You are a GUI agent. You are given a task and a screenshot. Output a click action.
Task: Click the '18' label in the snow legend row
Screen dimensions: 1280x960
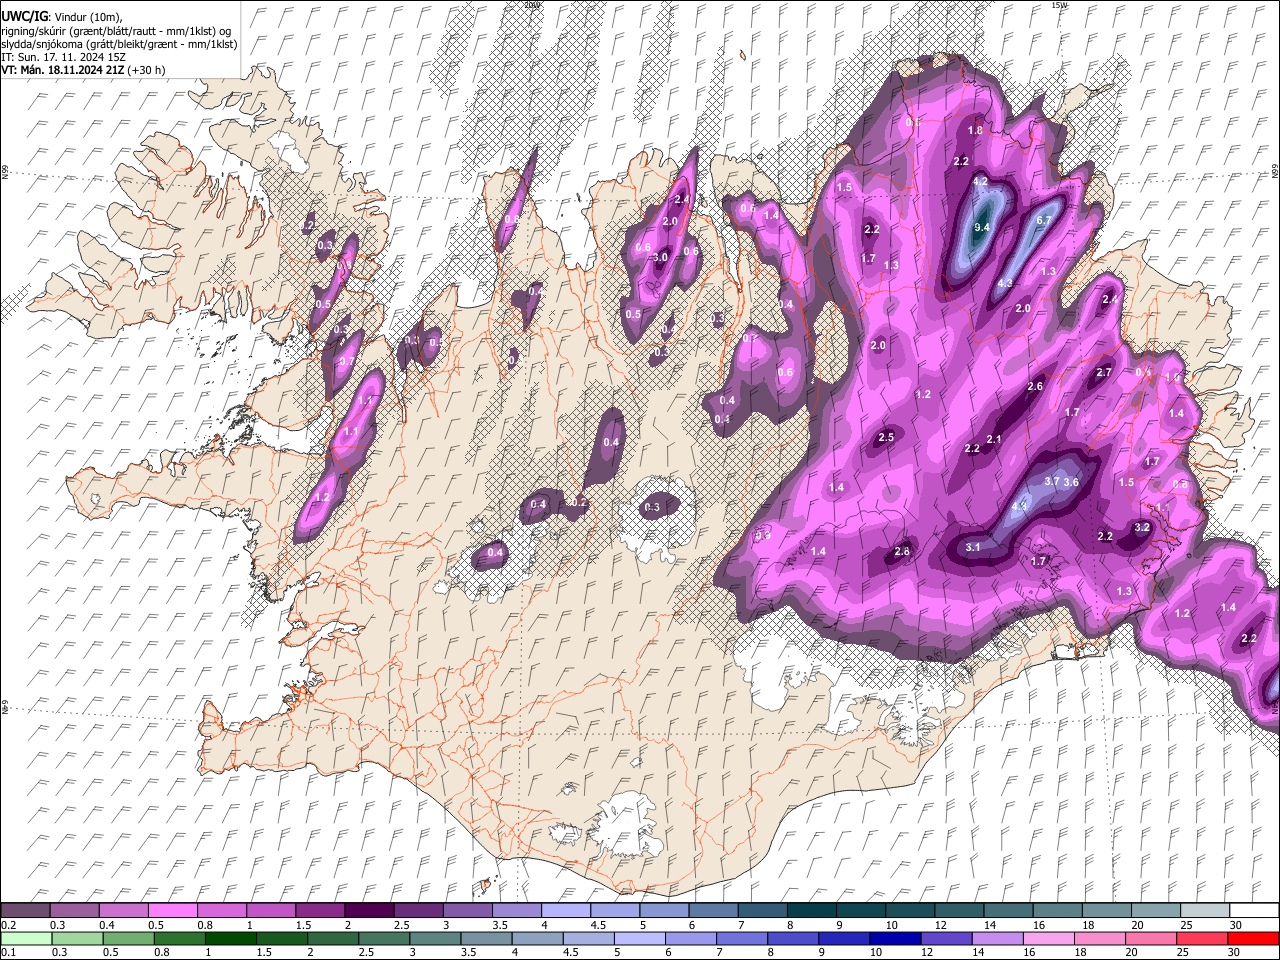(x=1089, y=925)
